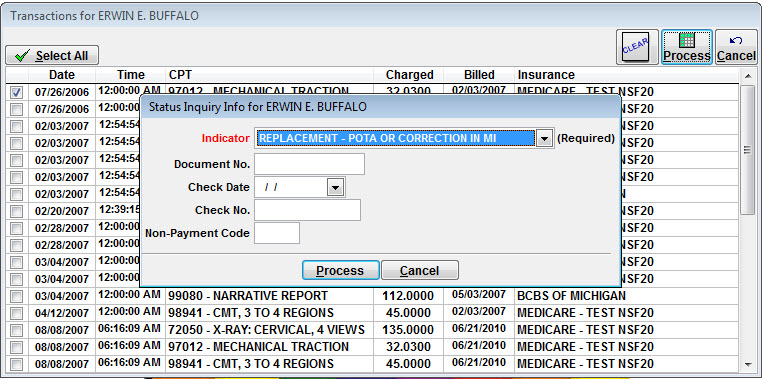Screen dimensions: 763x379
Task: Select the 45.0000 charge in the 04/12/2007 row
Action: click(x=409, y=313)
